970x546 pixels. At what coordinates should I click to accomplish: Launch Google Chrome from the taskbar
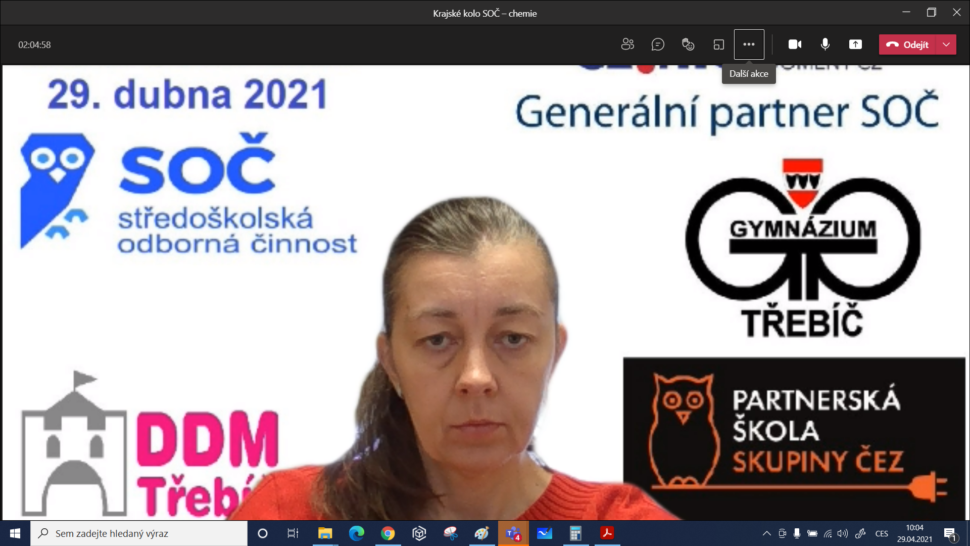click(x=388, y=533)
